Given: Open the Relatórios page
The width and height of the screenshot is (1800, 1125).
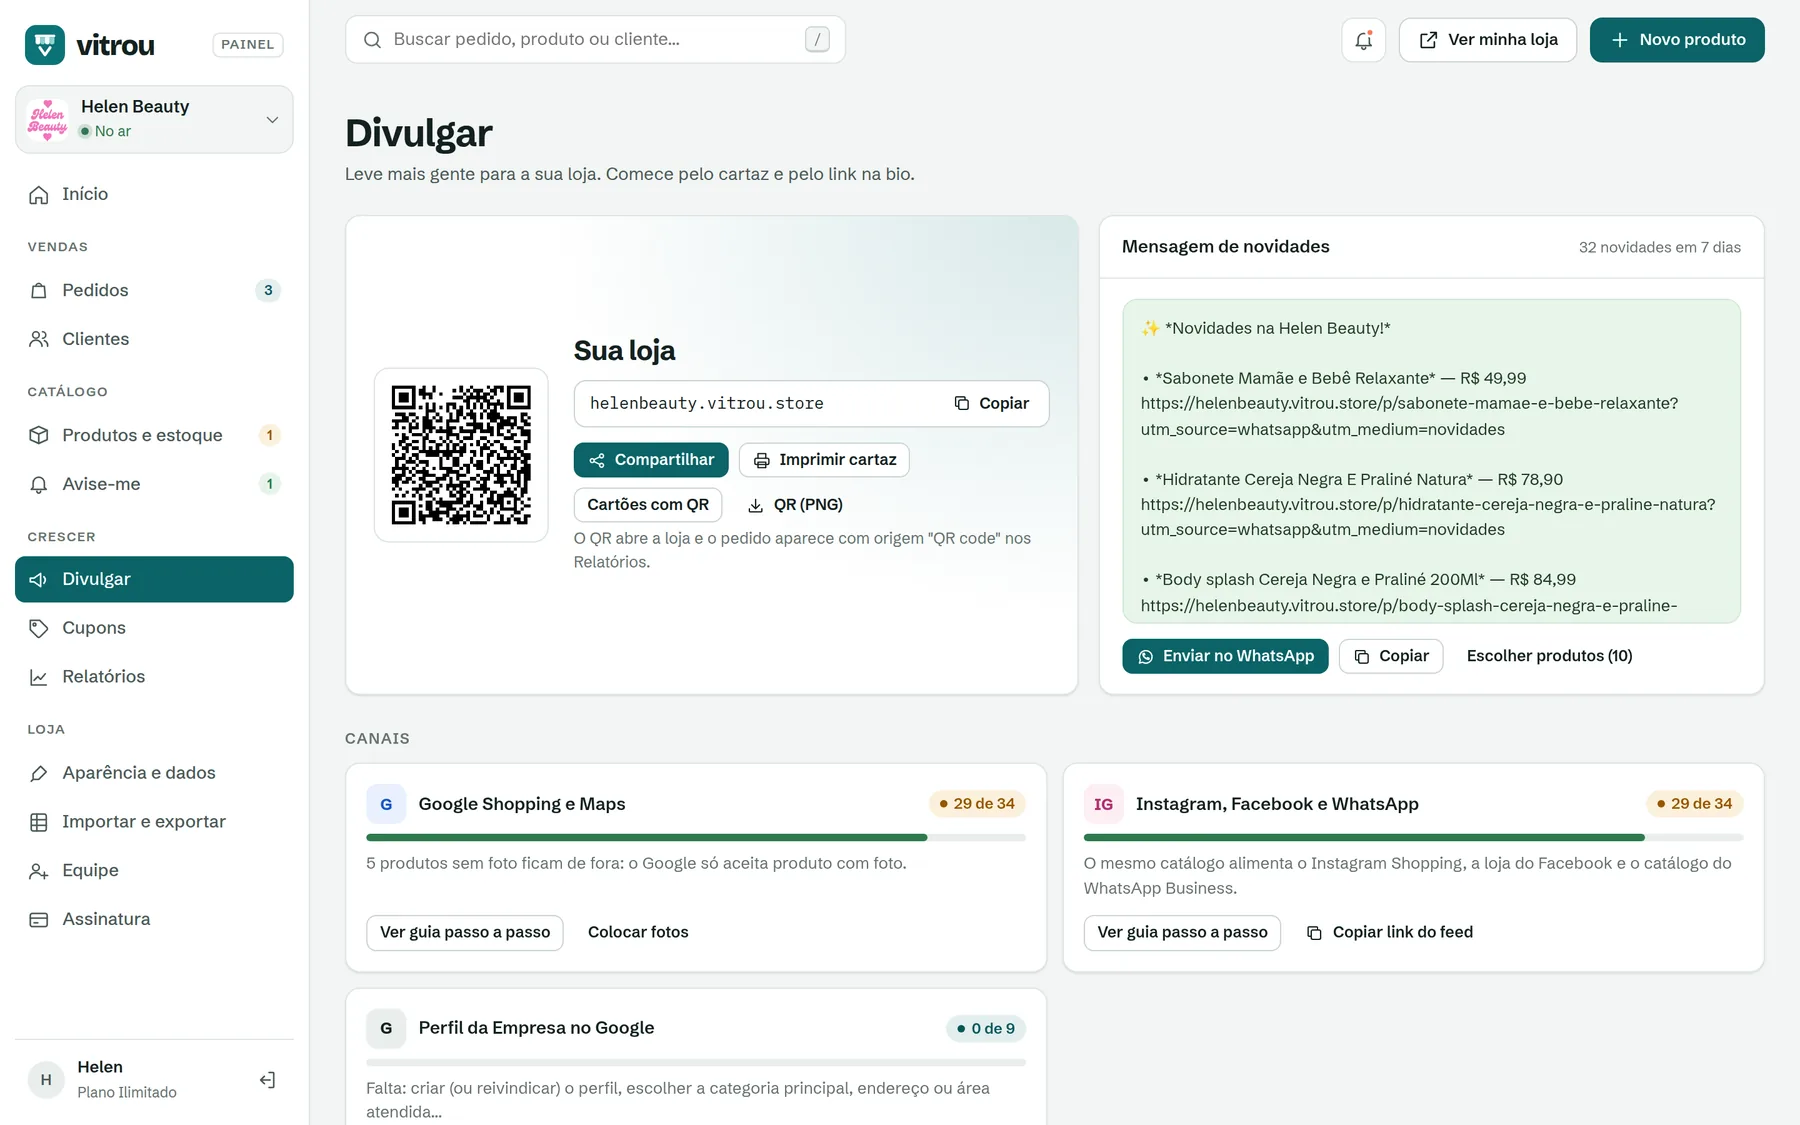Looking at the screenshot, I should coord(154,677).
